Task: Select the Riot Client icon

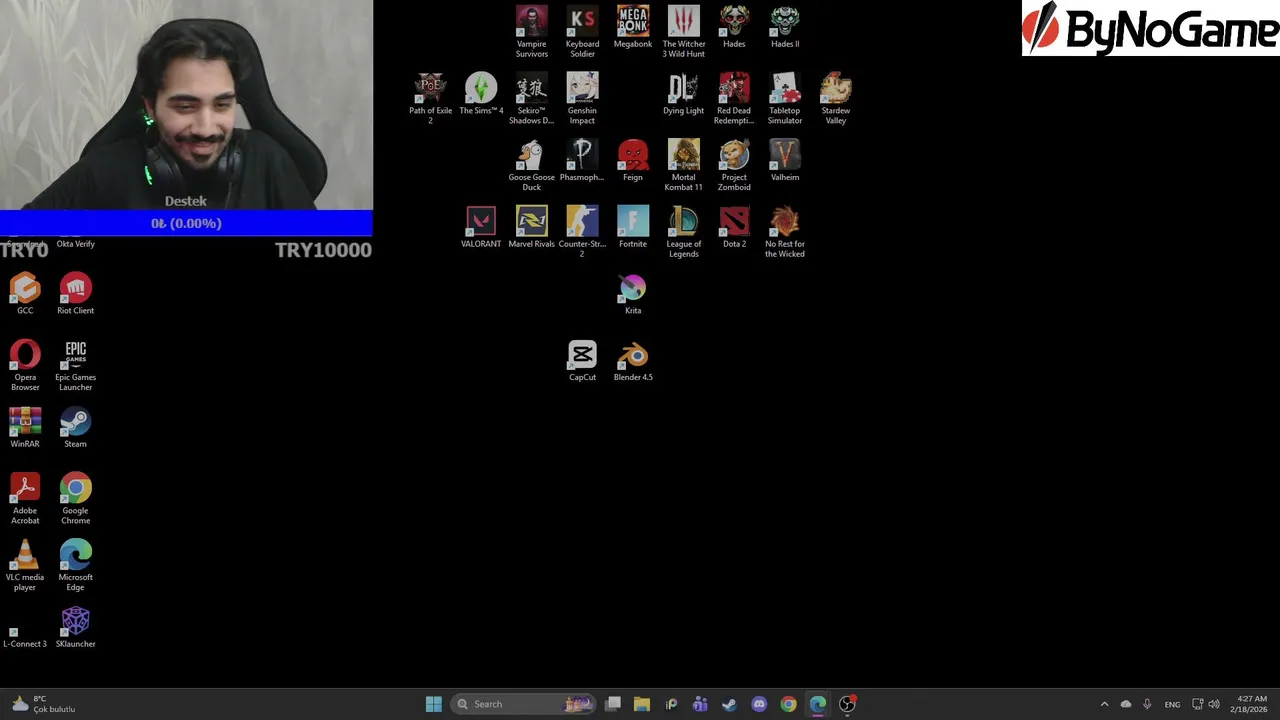Action: pos(75,294)
